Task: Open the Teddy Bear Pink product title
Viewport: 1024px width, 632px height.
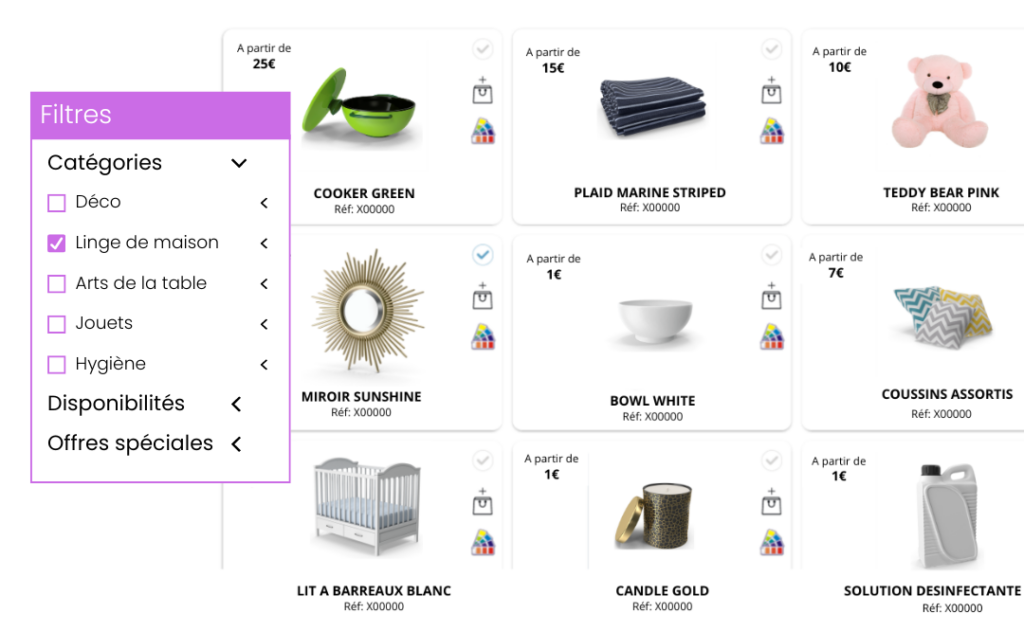Action: 941,193
